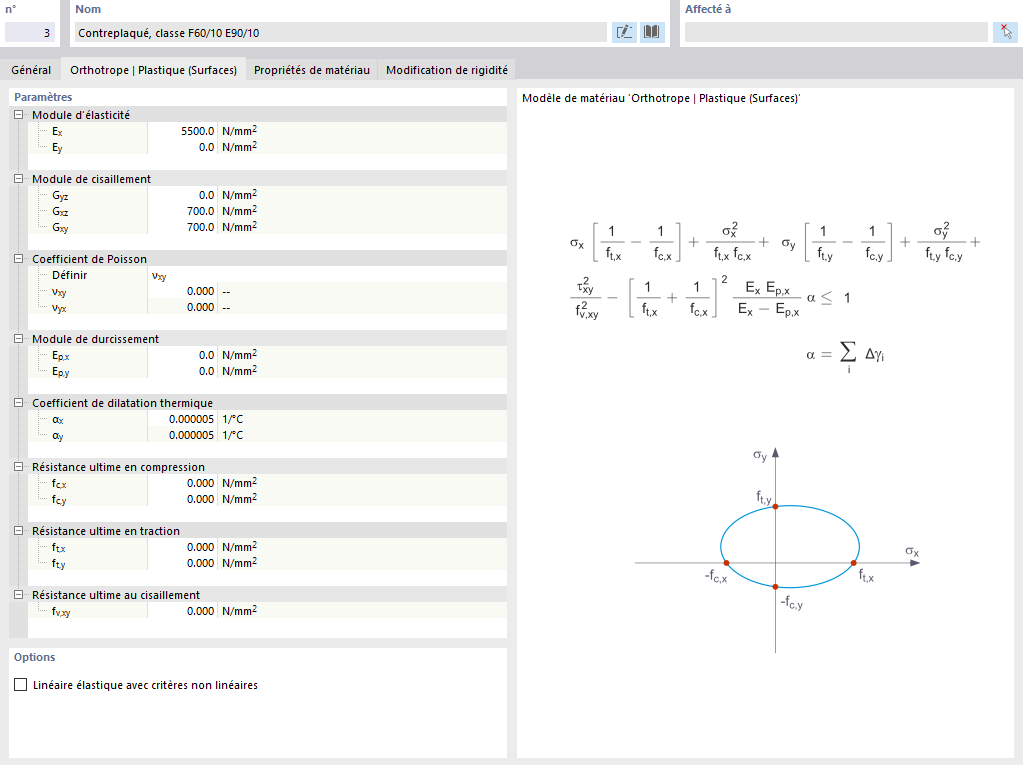Screen dimensions: 1023x765
Task: Click the Ex parameter label
Action: tap(57, 132)
